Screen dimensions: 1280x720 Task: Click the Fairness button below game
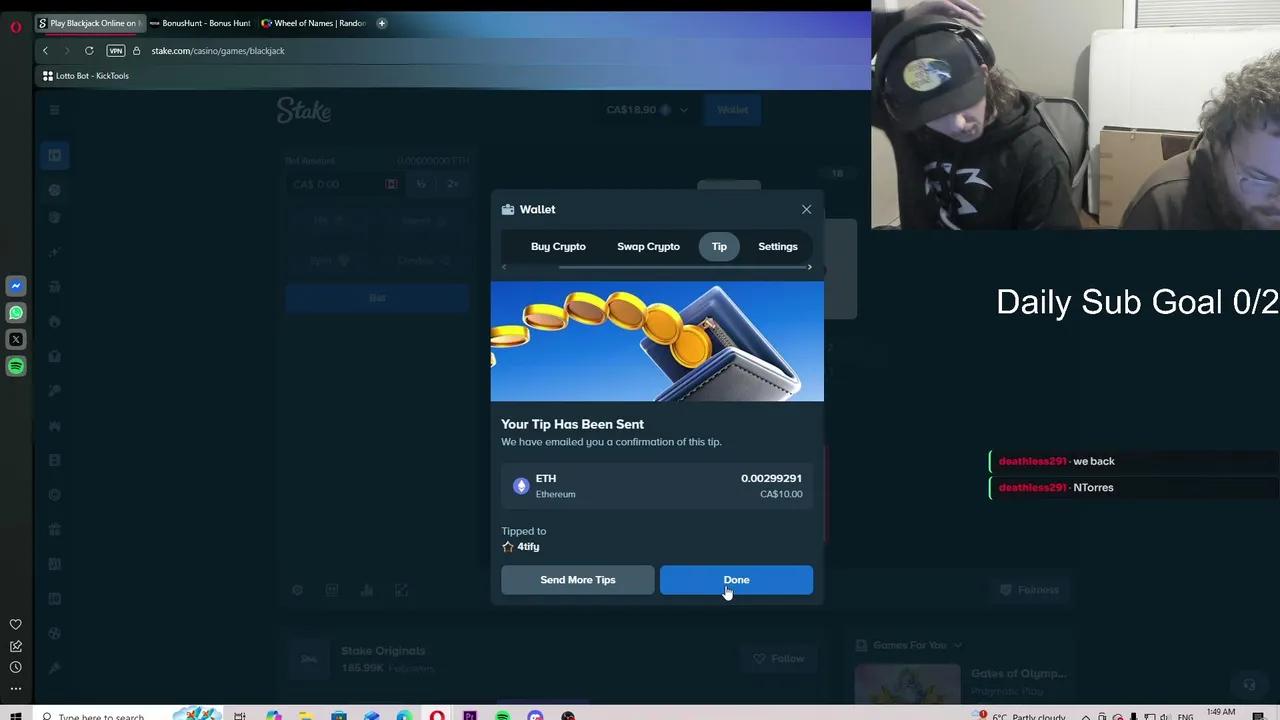[1029, 590]
